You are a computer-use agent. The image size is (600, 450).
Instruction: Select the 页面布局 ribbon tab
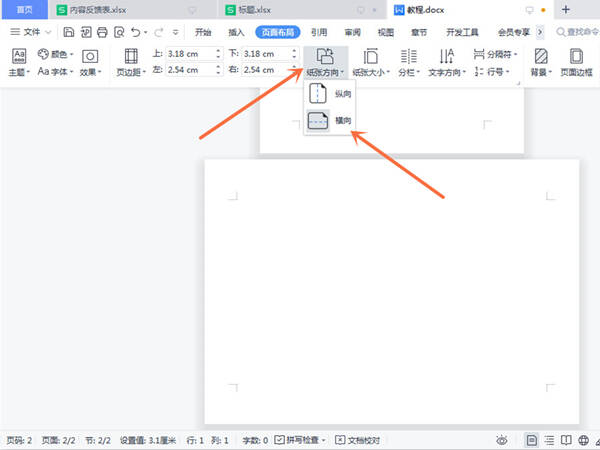(278, 33)
